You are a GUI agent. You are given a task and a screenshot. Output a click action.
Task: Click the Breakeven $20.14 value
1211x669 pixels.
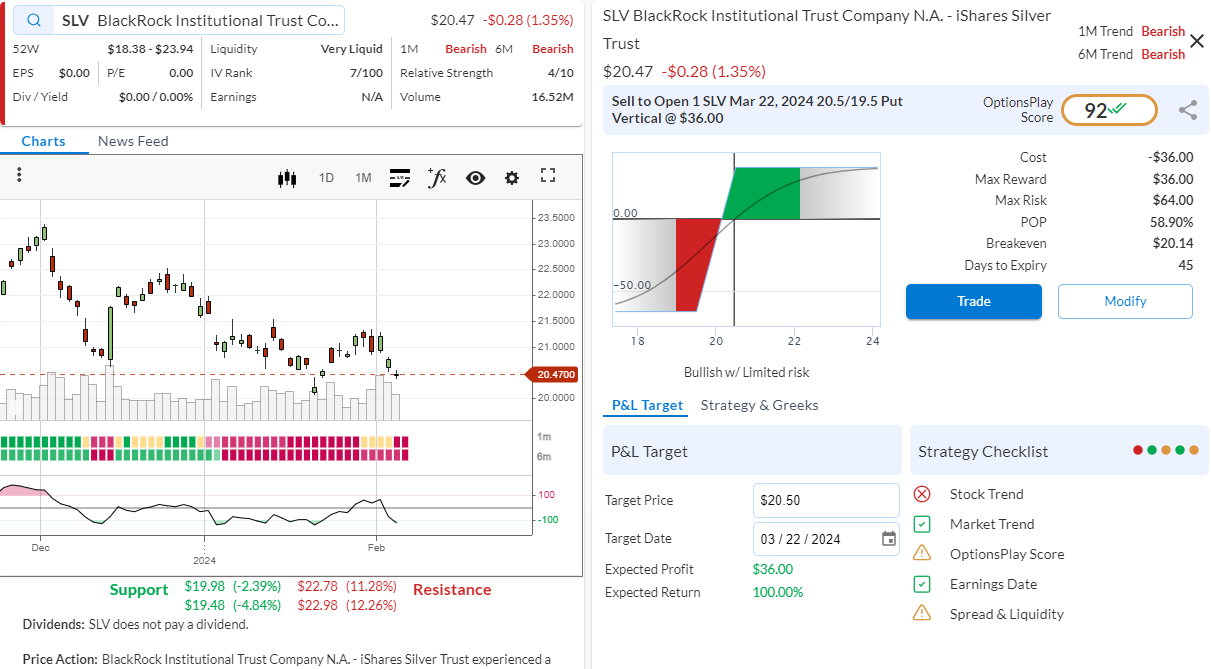pyautogui.click(x=1173, y=243)
